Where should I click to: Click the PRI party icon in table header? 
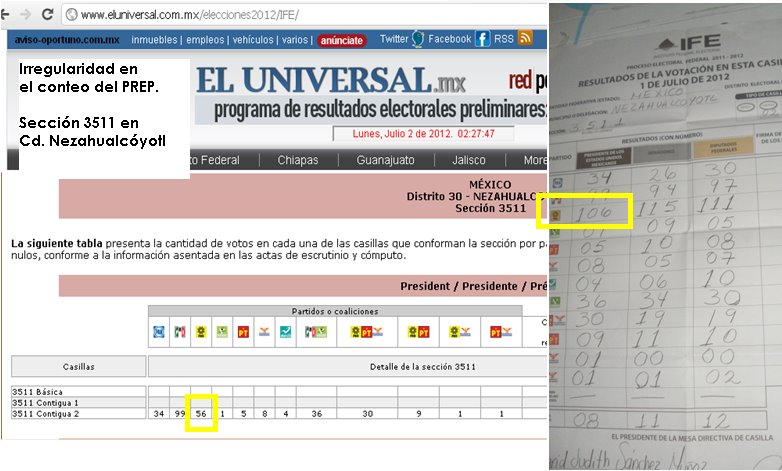tap(180, 332)
